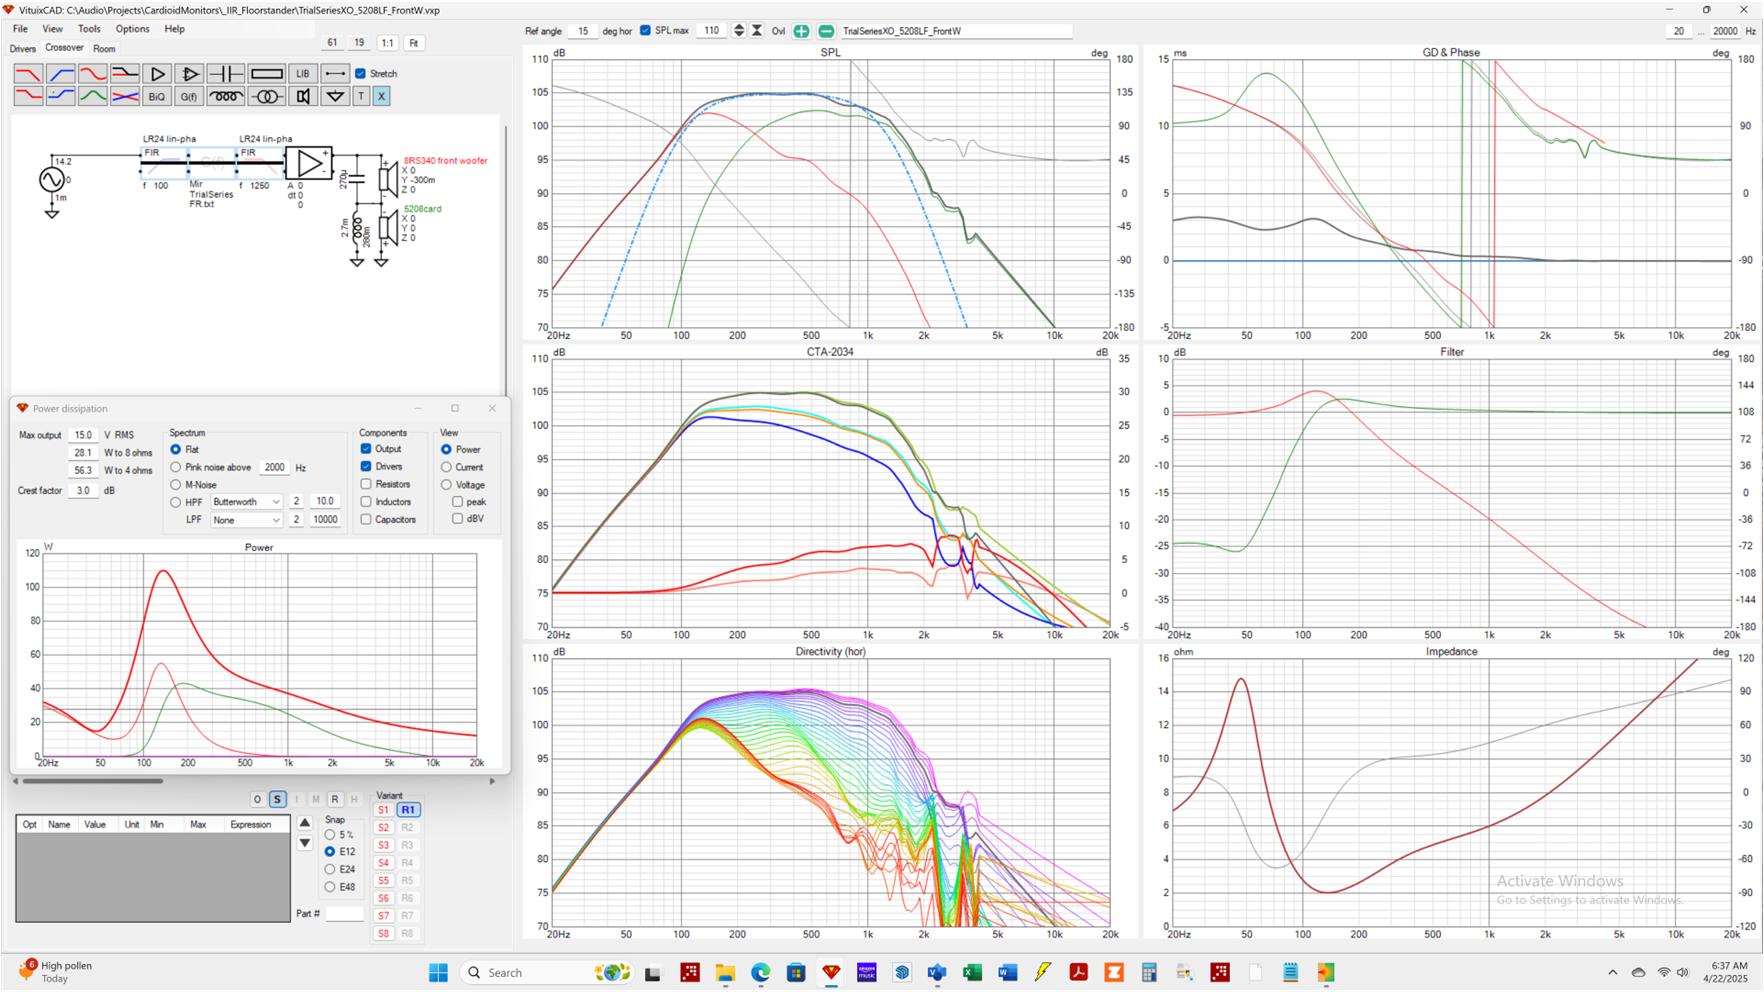Image resolution: width=1764 pixels, height=992 pixels.
Task: Click the SPL max auto-scale hourglass icon
Action: 757,31
